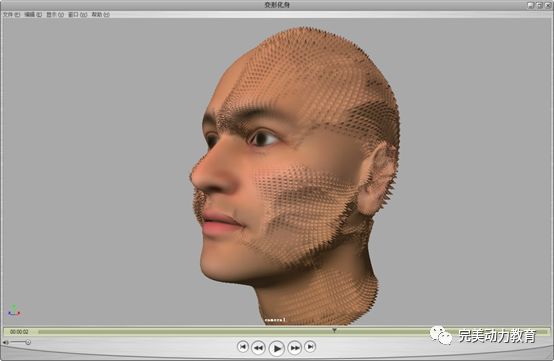Image resolution: width=554 pixels, height=361 pixels.
Task: Click the camera1 label below the head
Action: point(275,320)
